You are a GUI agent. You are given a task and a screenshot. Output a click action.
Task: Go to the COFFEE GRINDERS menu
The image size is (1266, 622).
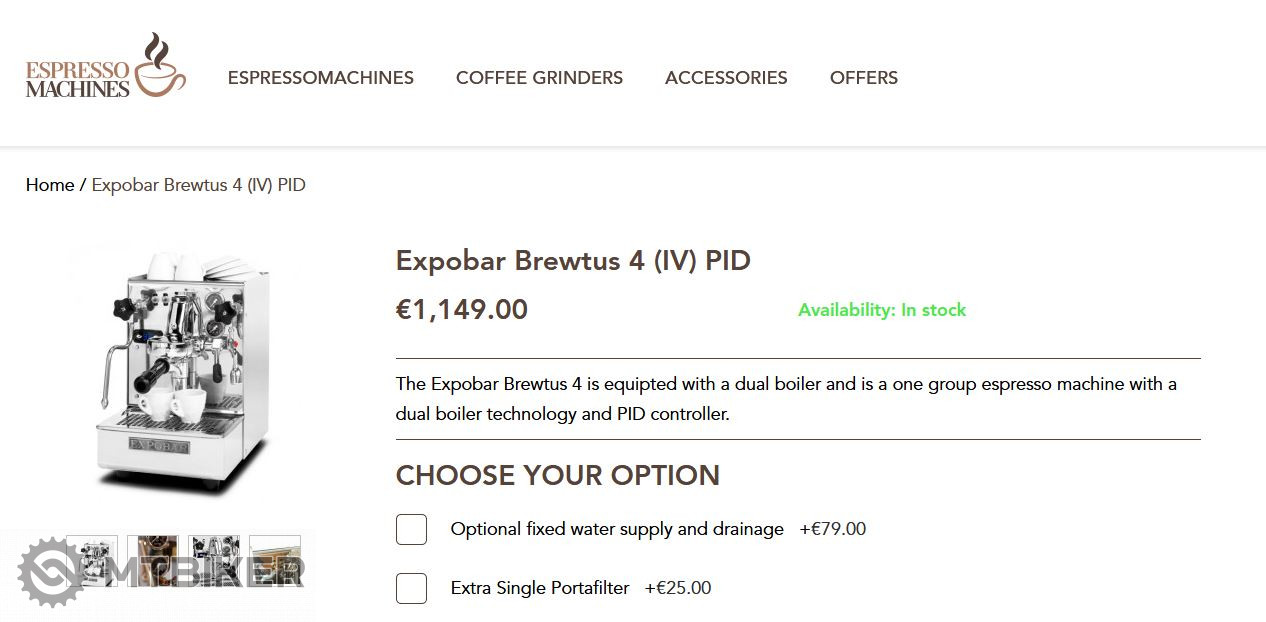point(539,78)
